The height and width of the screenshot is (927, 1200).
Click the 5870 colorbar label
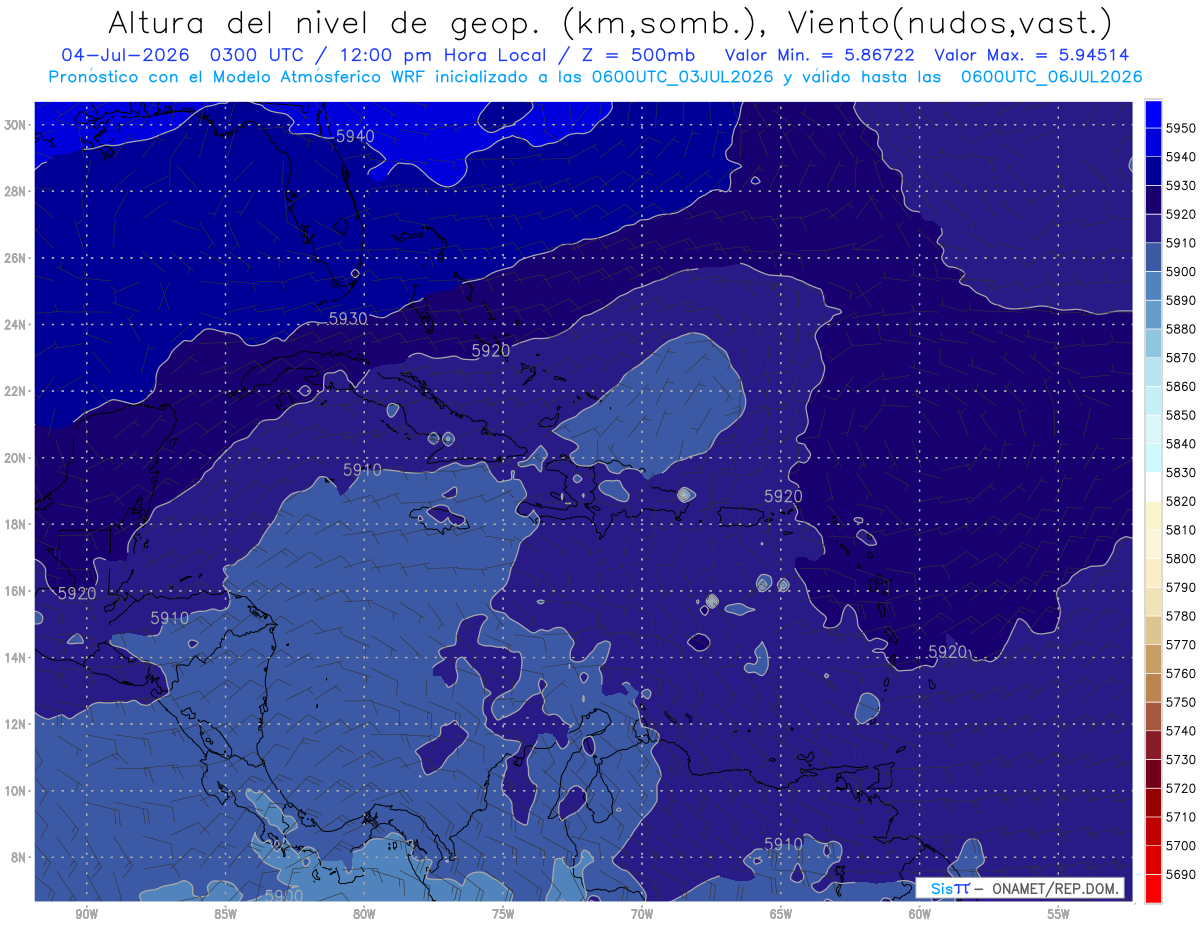click(1181, 358)
